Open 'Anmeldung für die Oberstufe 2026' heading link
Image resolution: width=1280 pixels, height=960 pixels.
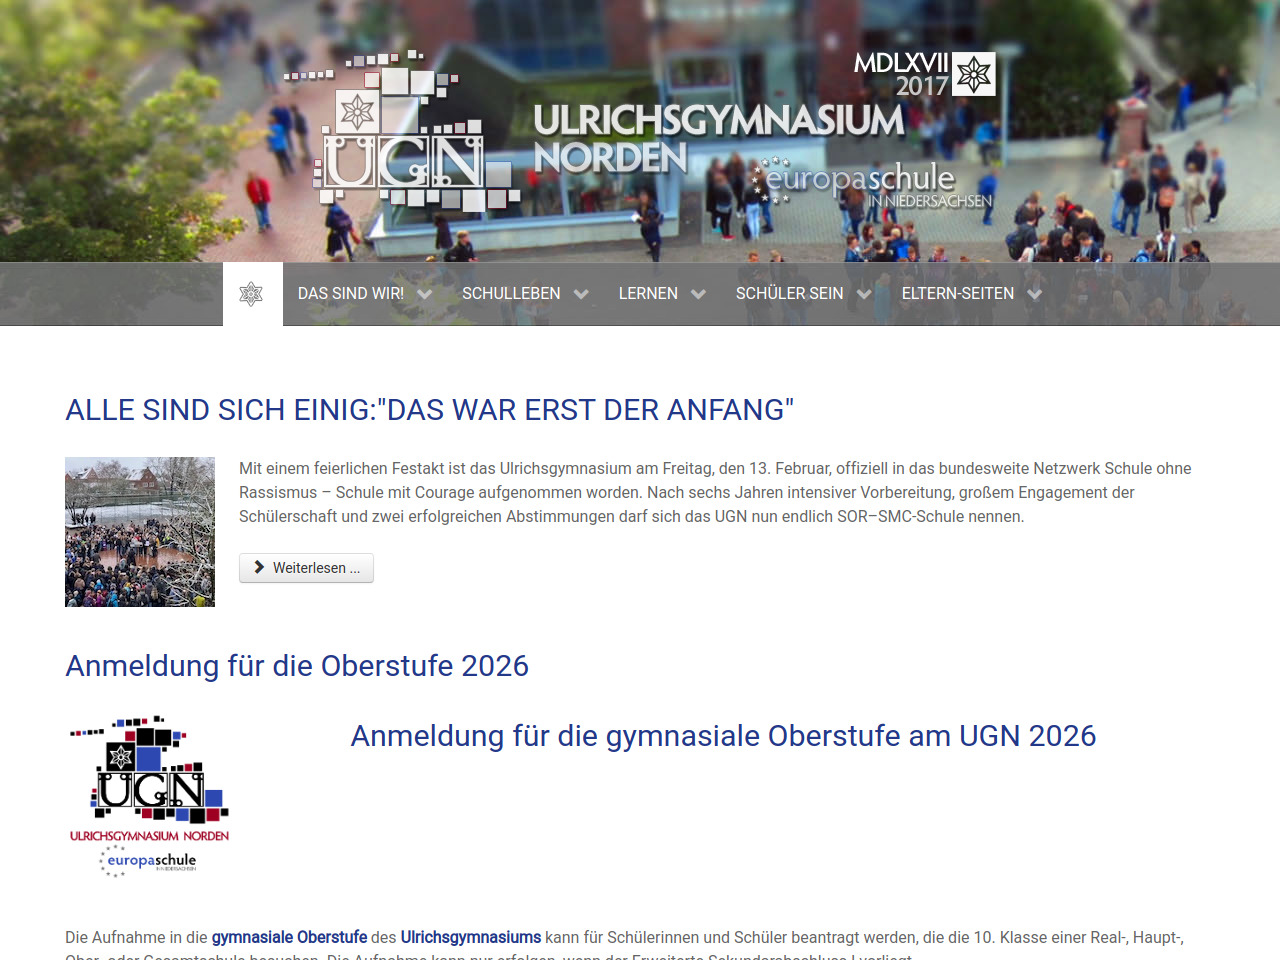[x=297, y=666]
